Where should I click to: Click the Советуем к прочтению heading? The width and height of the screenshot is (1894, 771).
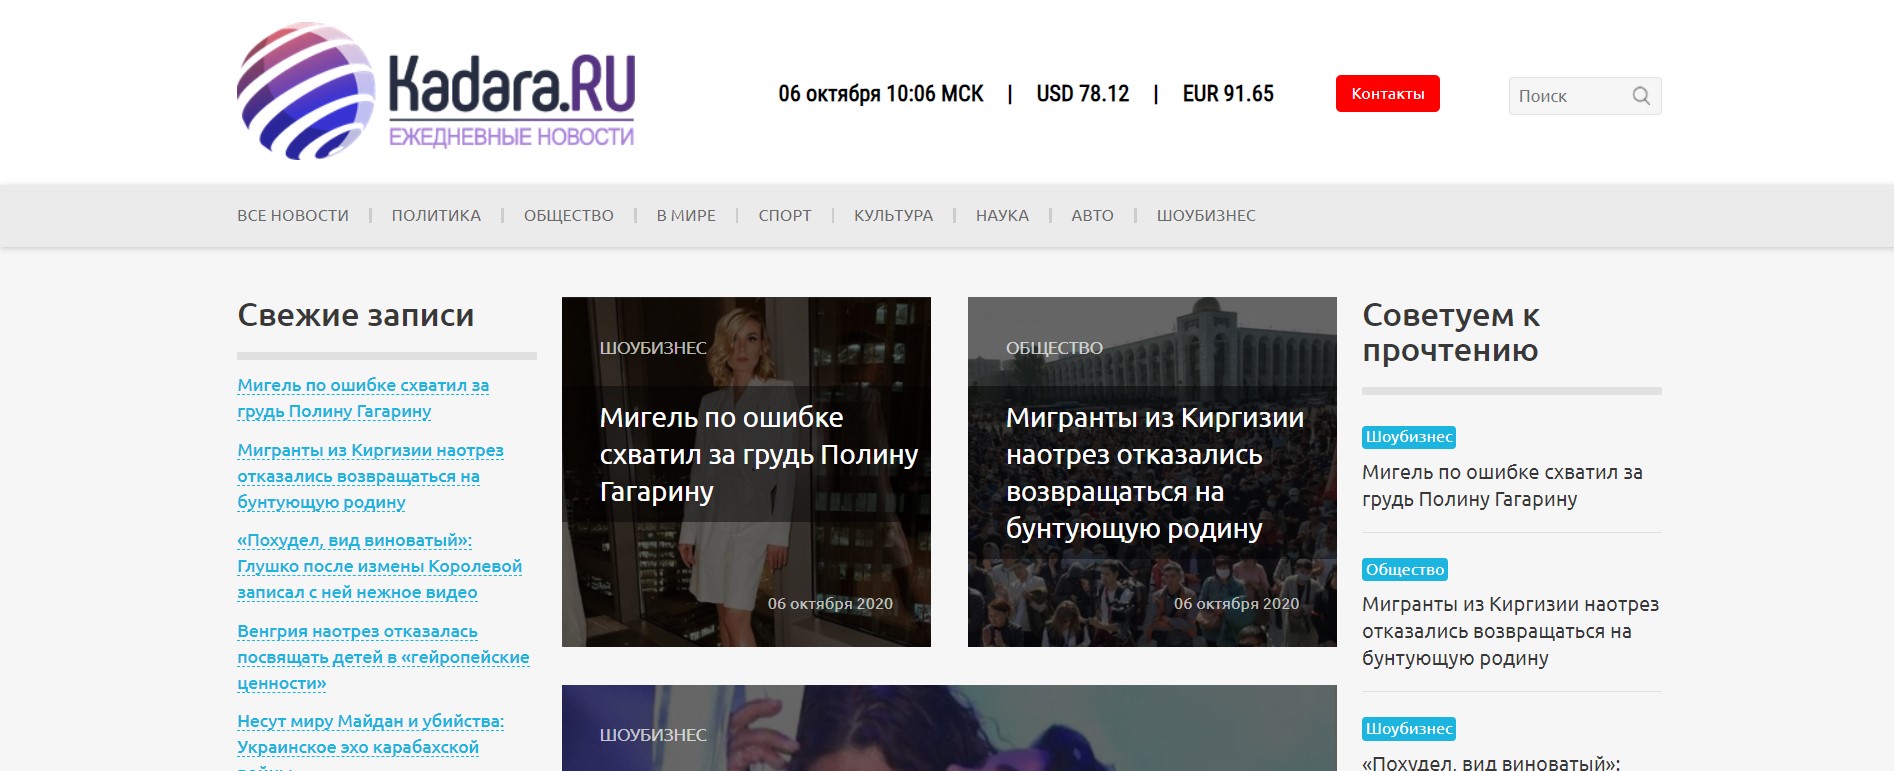point(1451,333)
